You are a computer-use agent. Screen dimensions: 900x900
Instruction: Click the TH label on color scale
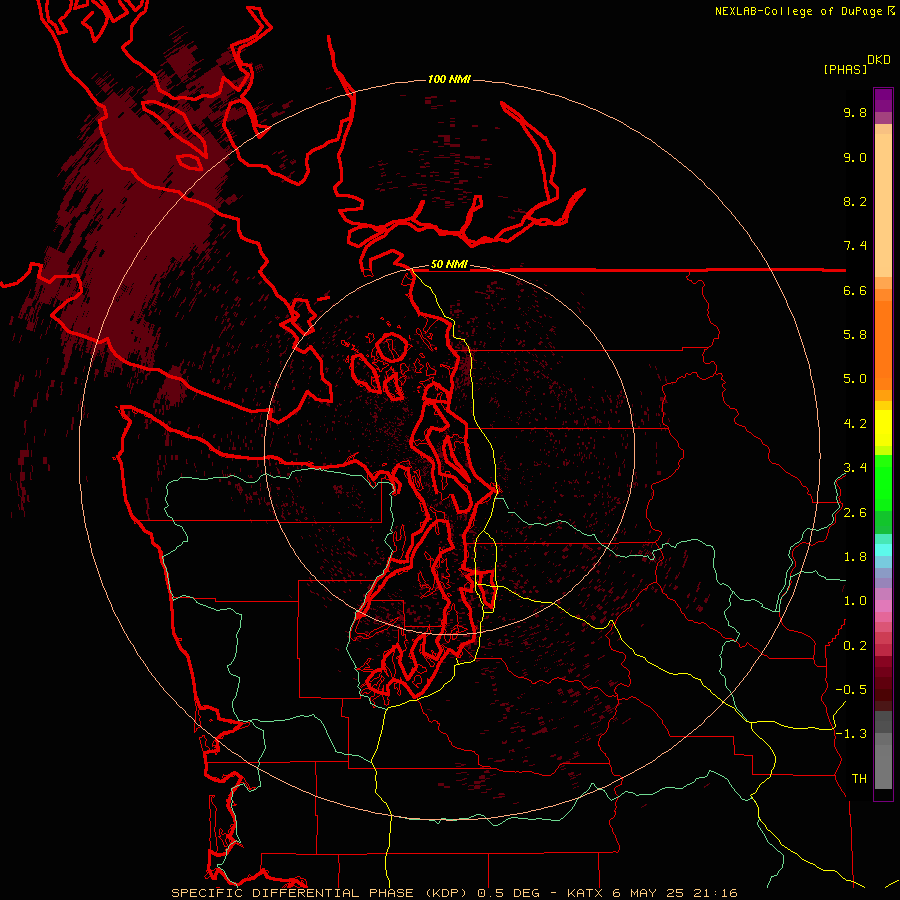tap(859, 779)
